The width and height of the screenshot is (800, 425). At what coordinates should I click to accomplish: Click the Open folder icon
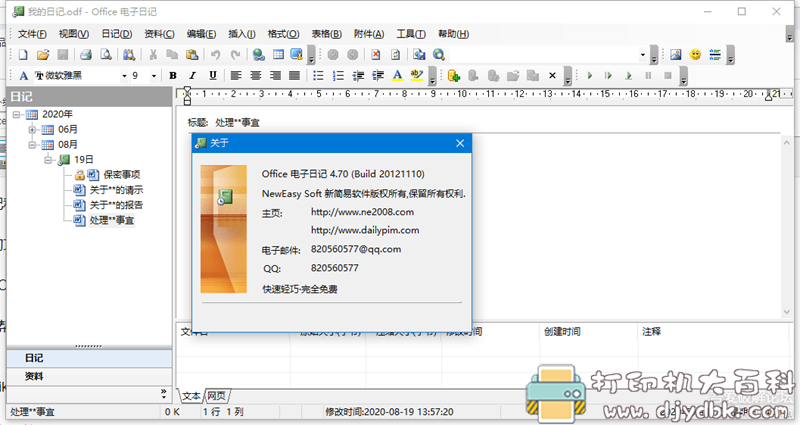pos(43,55)
